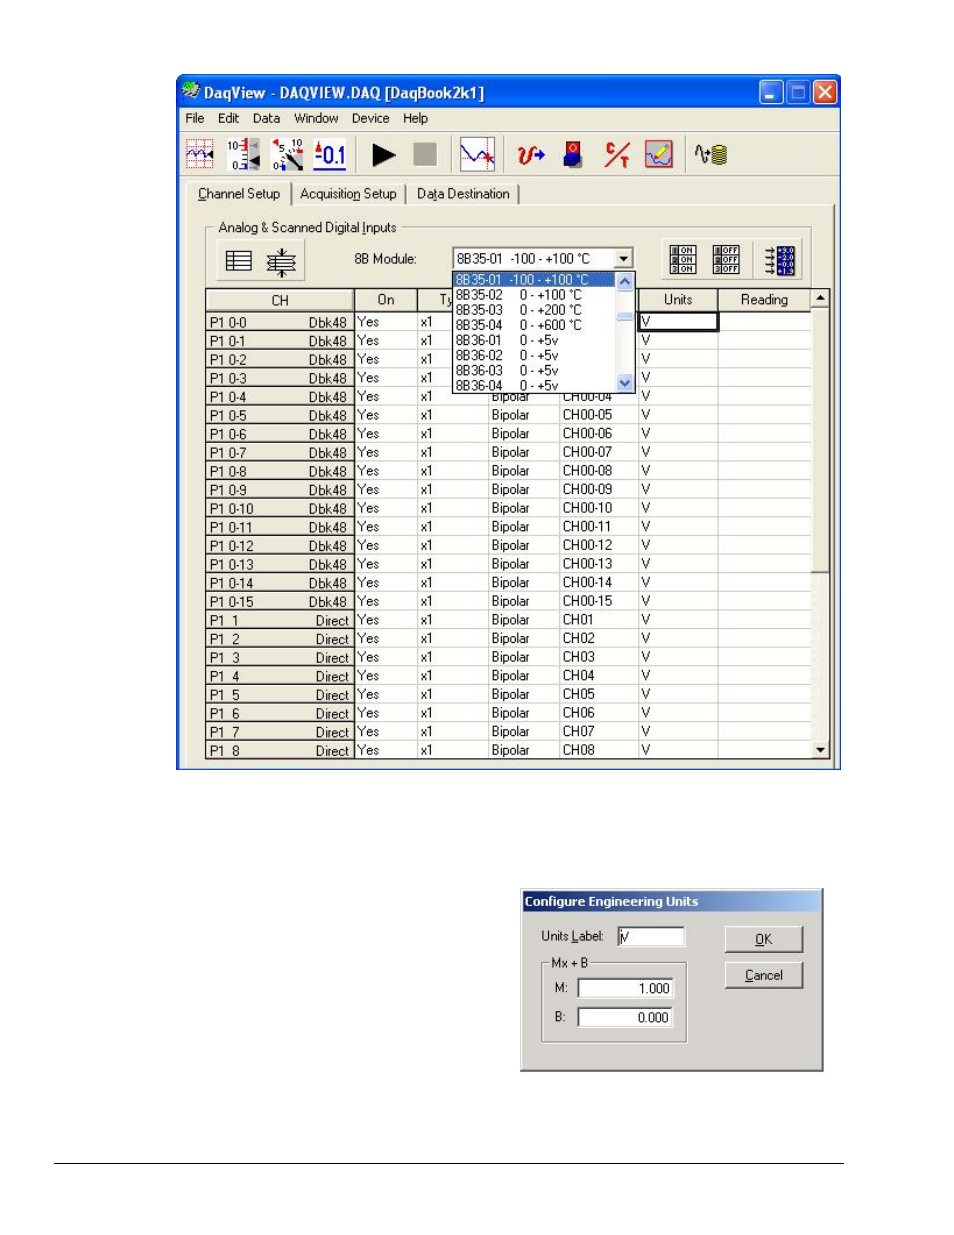
Task: Select 8B36-02 0 - +5v option
Action: [534, 355]
